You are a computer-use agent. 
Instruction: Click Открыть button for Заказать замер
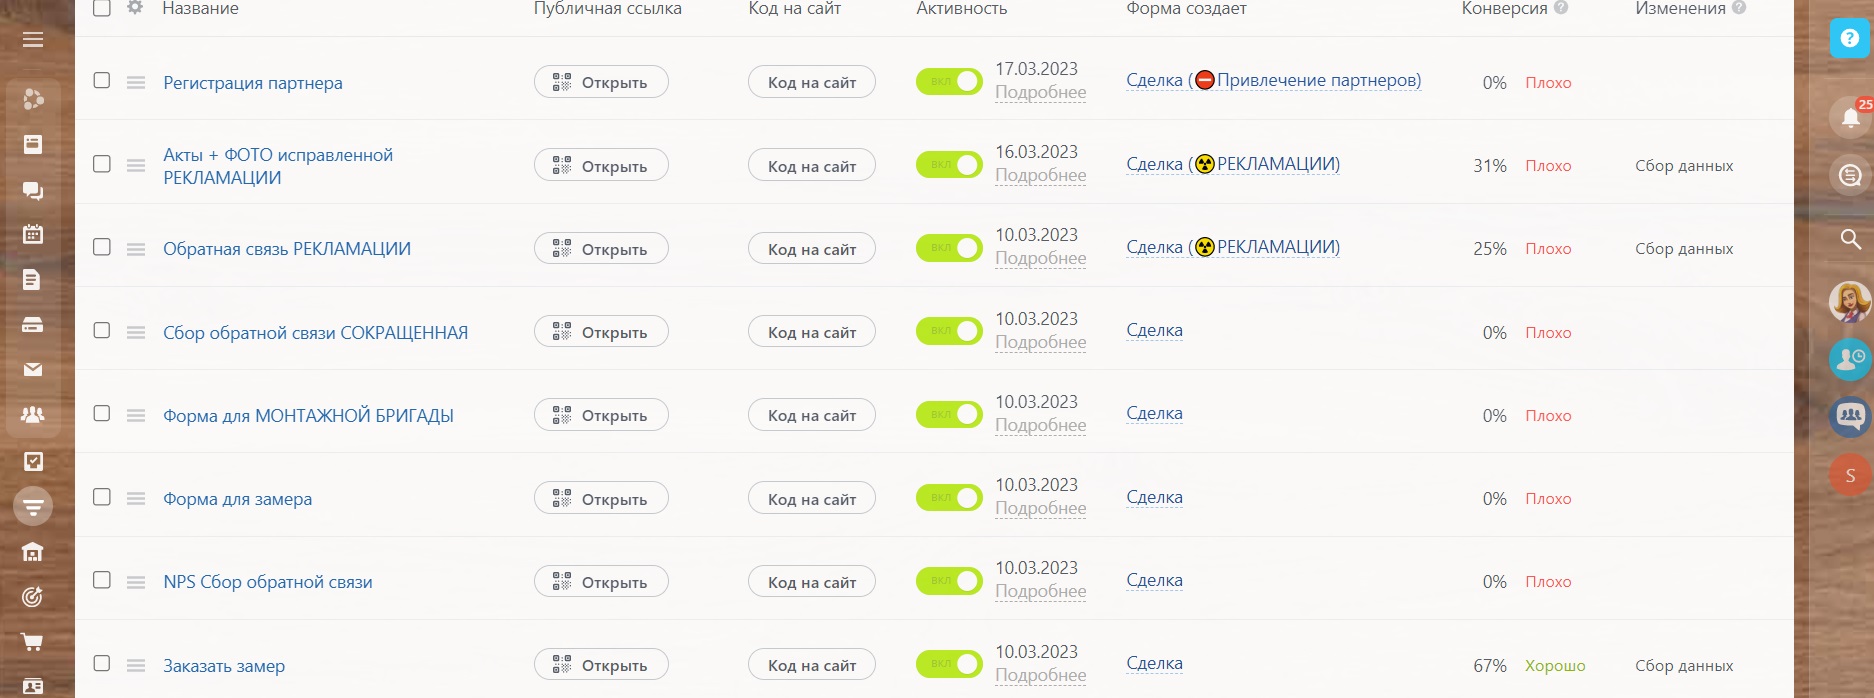tap(601, 665)
